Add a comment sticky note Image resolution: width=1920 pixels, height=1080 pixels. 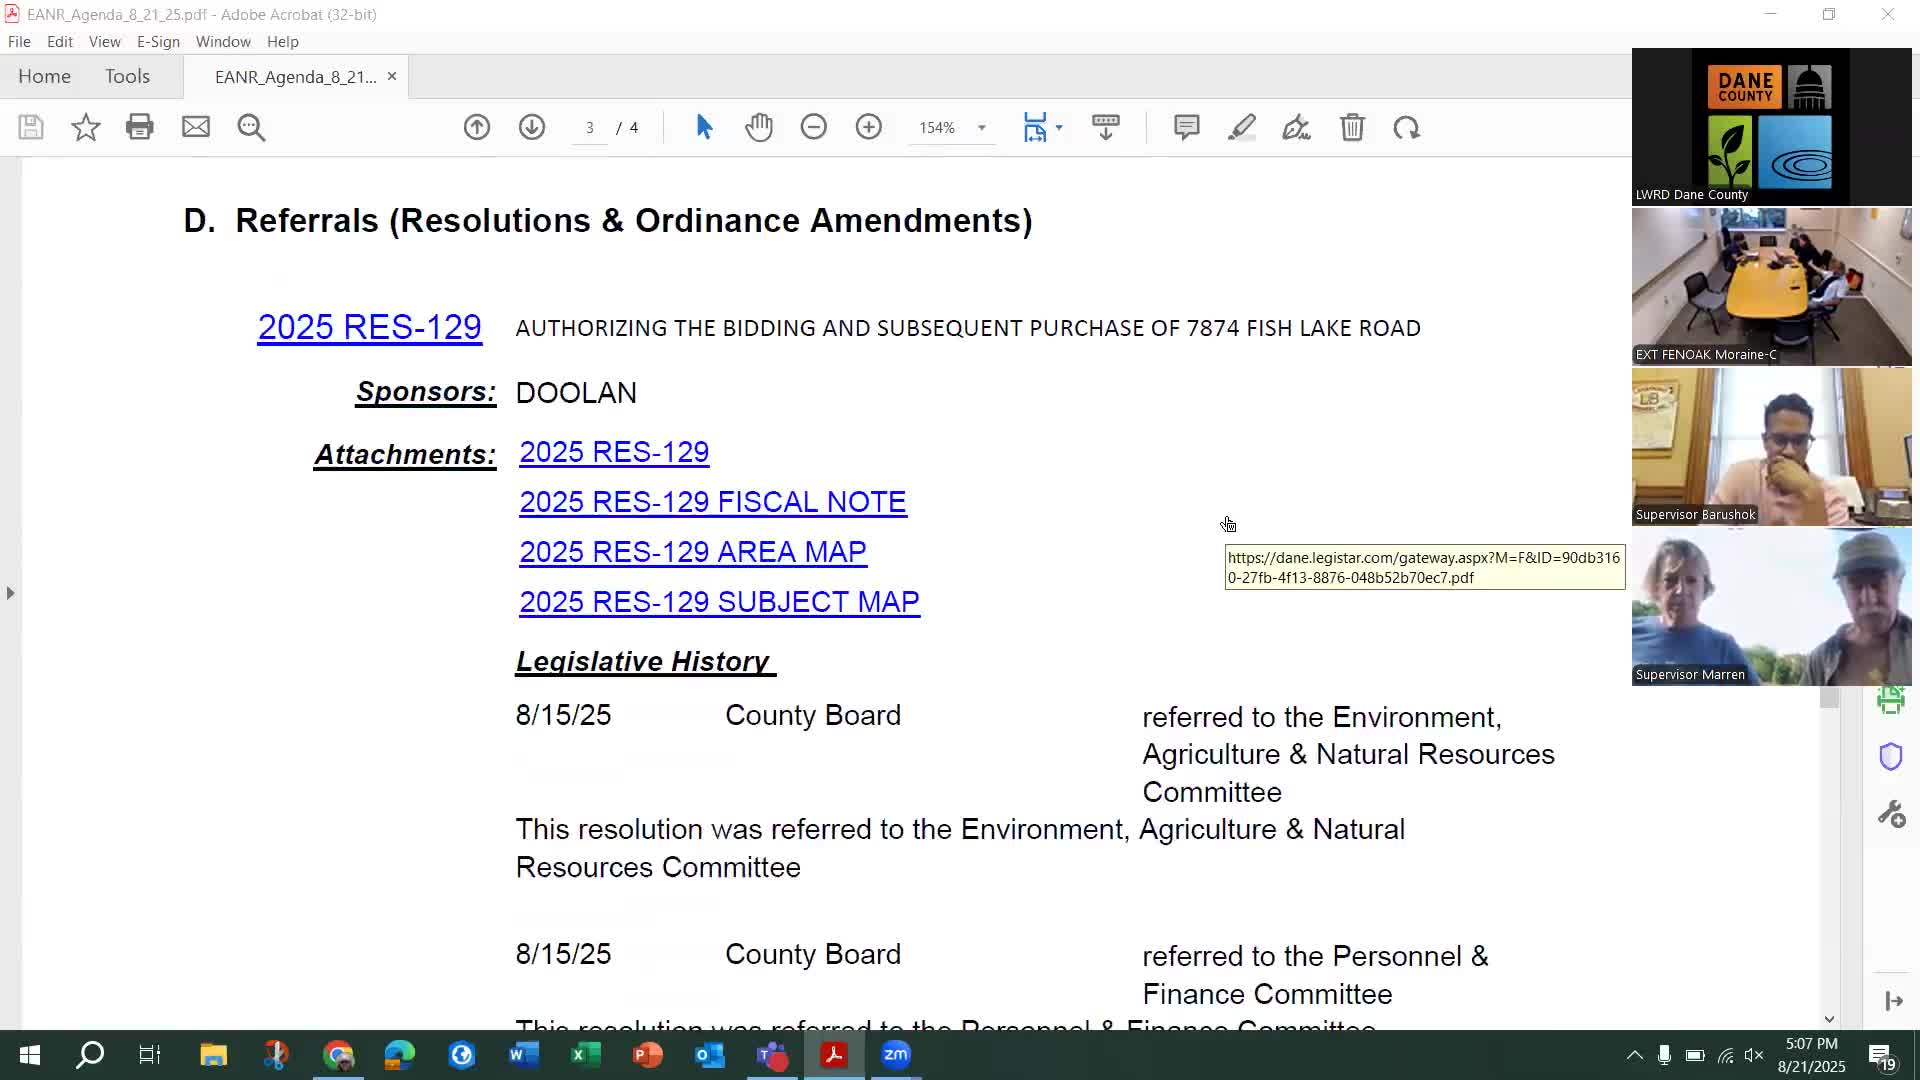tap(1186, 127)
